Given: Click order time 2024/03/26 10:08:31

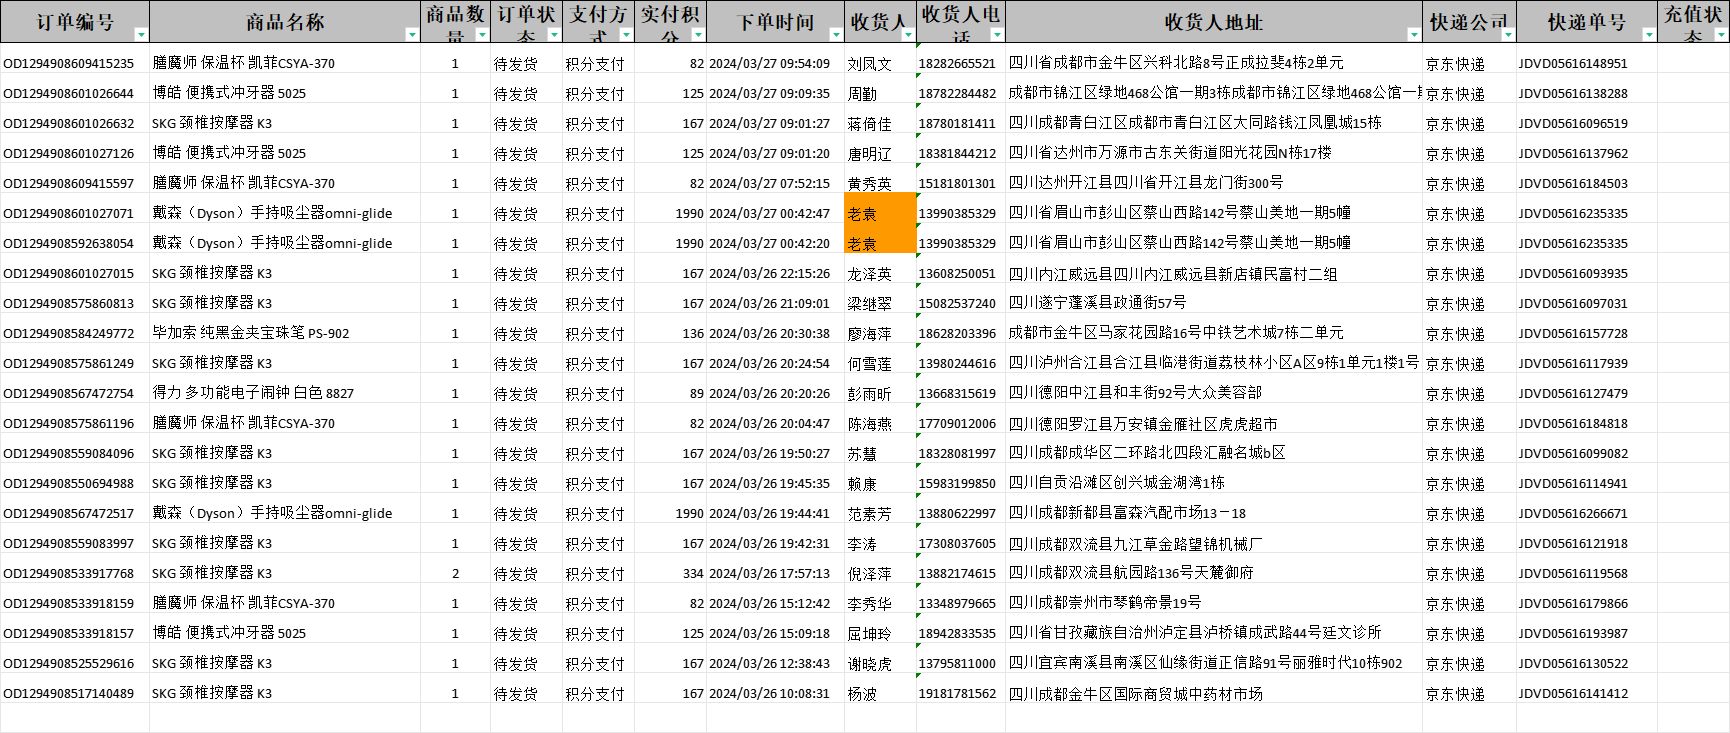Looking at the screenshot, I should (770, 693).
